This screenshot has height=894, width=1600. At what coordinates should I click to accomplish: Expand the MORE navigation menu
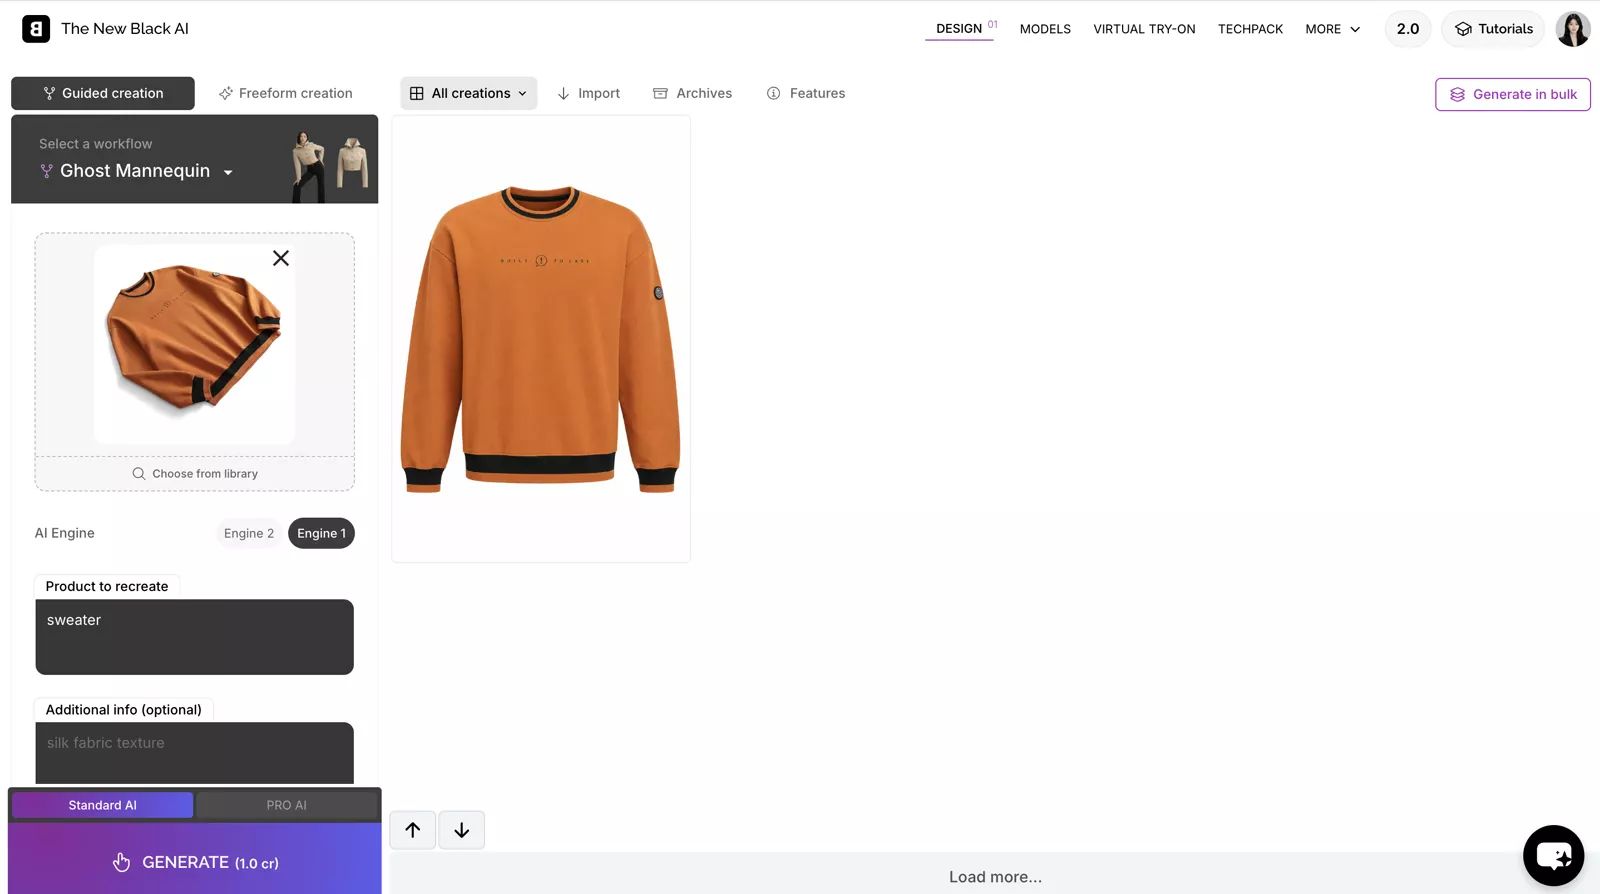(x=1333, y=29)
